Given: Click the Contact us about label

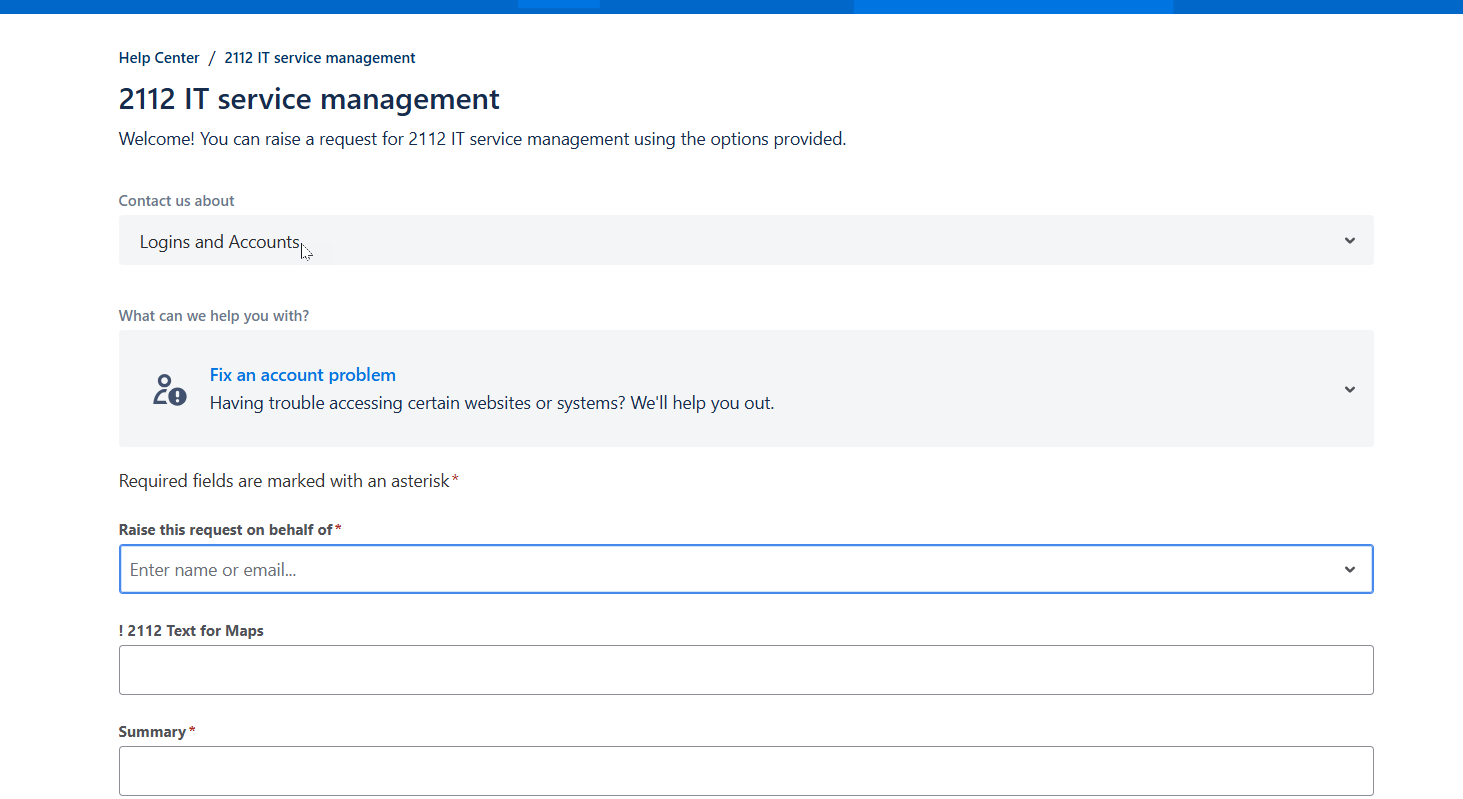Looking at the screenshot, I should click(176, 201).
